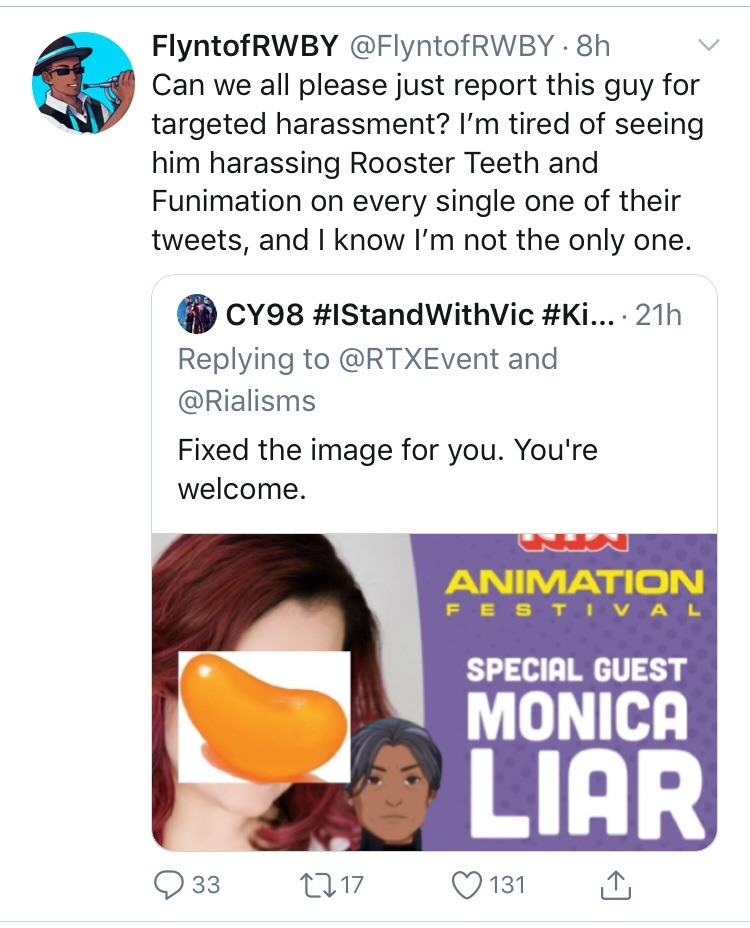The height and width of the screenshot is (928, 750).
Task: Open FlyntofRWBY's profile avatar picture
Action: pos(83,82)
